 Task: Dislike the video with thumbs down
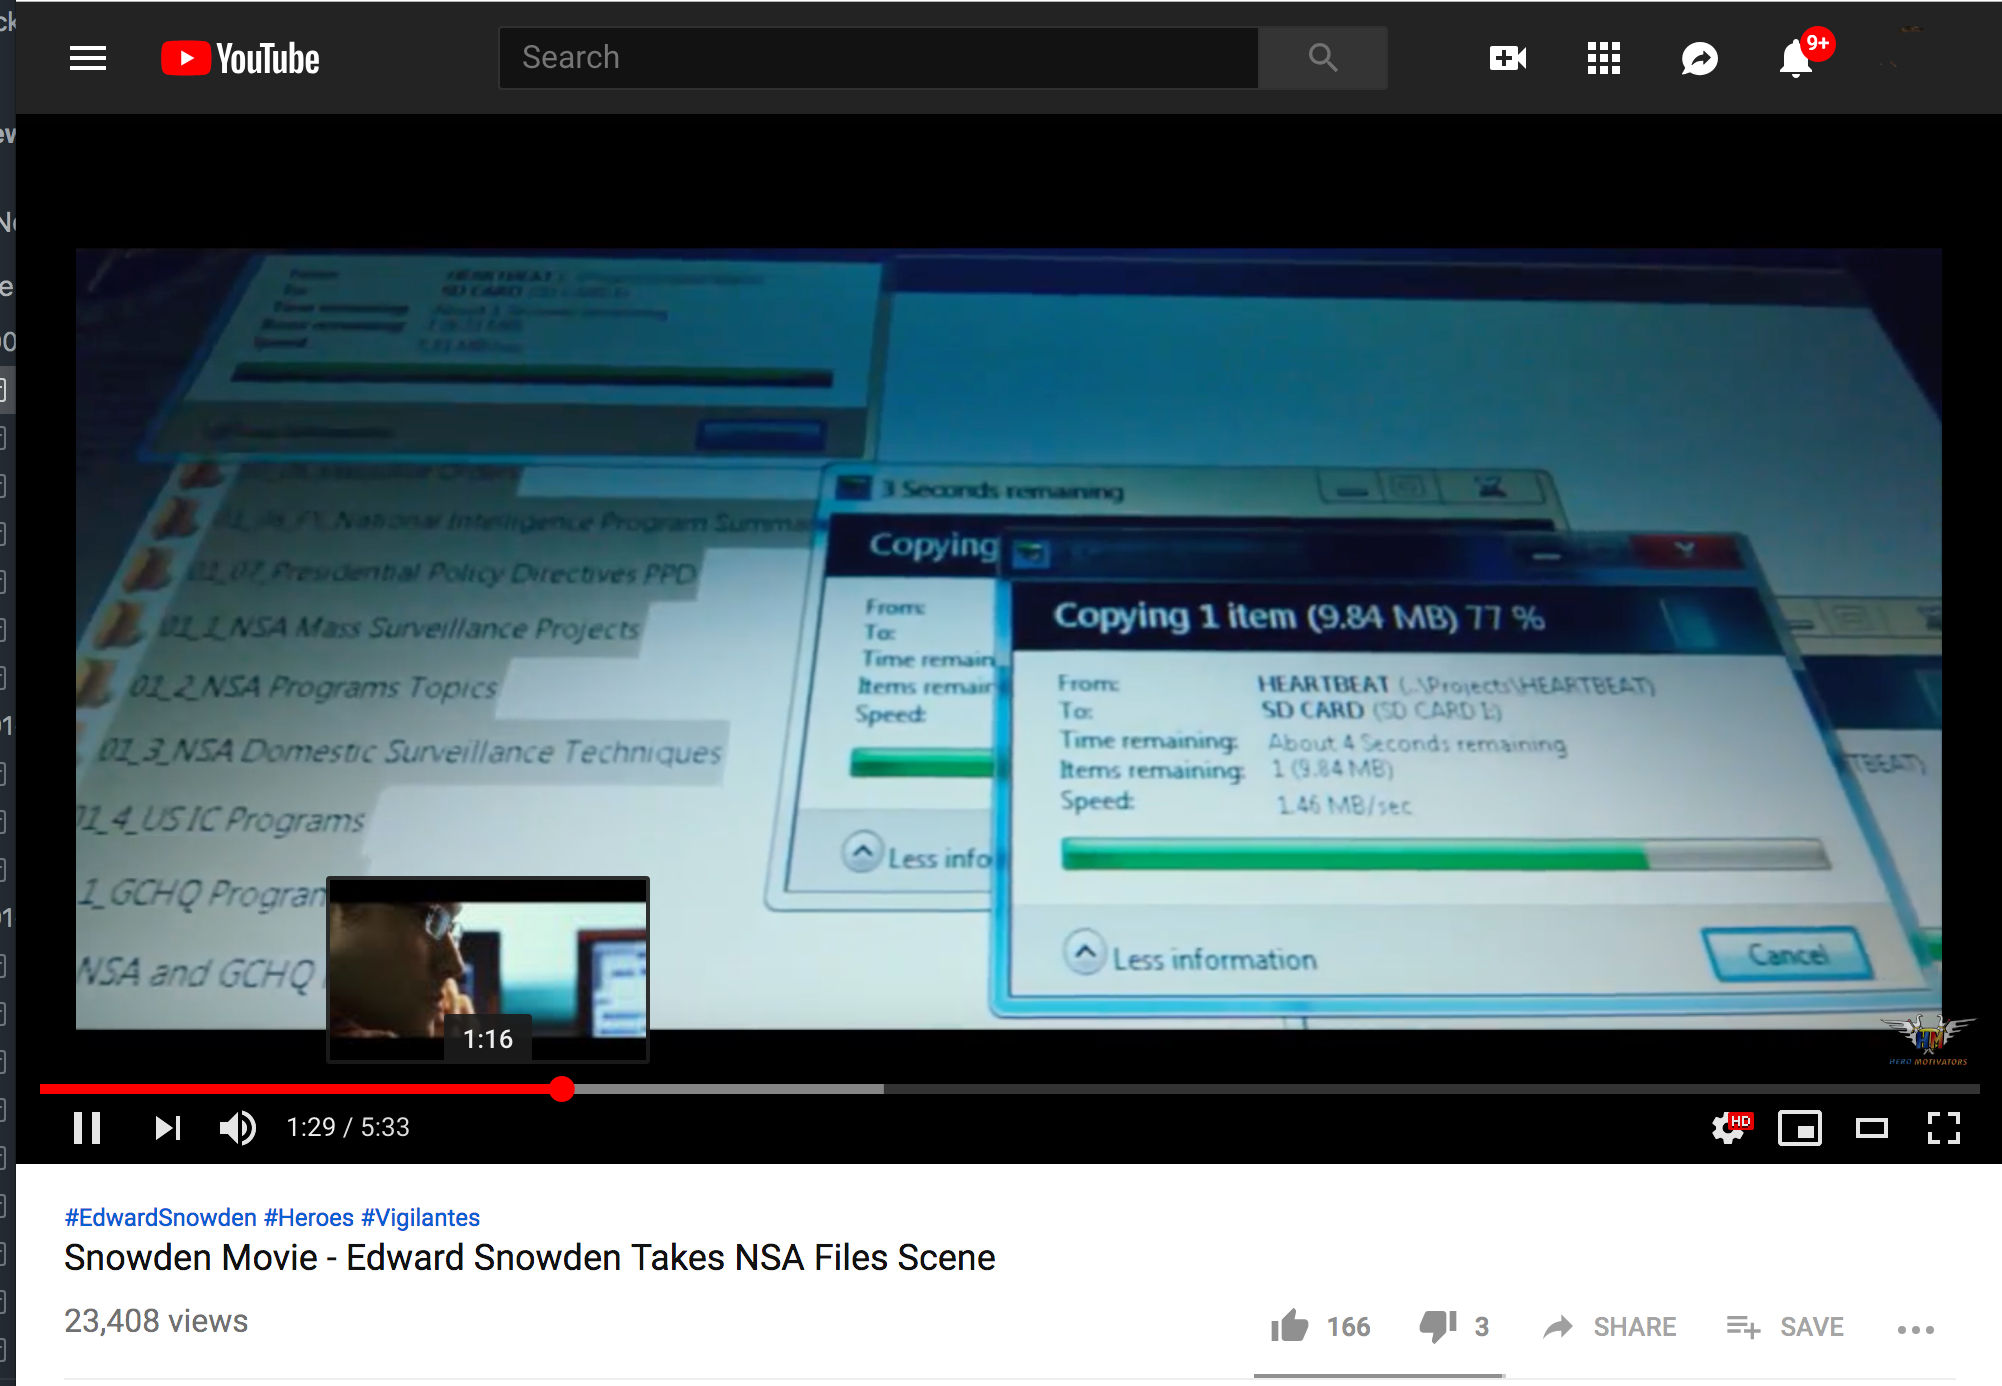pyautogui.click(x=1438, y=1326)
